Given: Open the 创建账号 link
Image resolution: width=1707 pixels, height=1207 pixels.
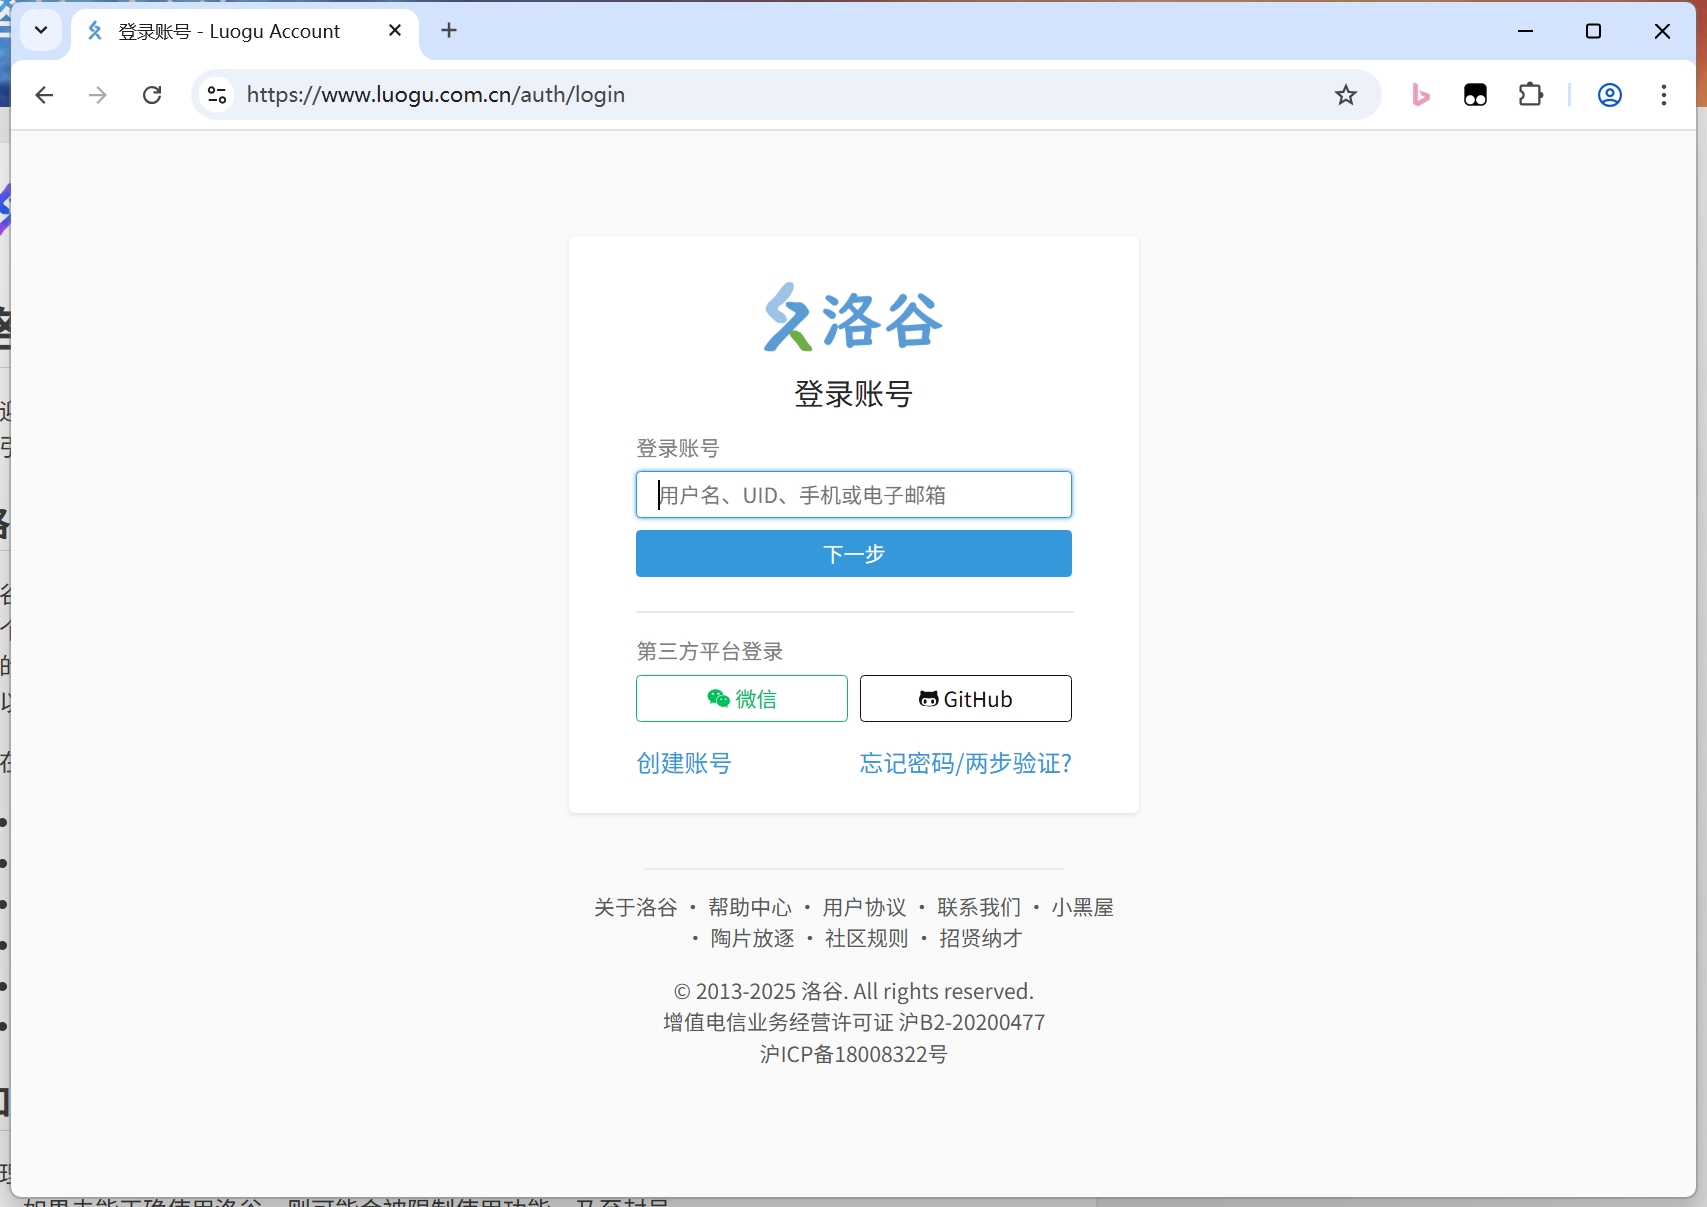Looking at the screenshot, I should (x=684, y=763).
